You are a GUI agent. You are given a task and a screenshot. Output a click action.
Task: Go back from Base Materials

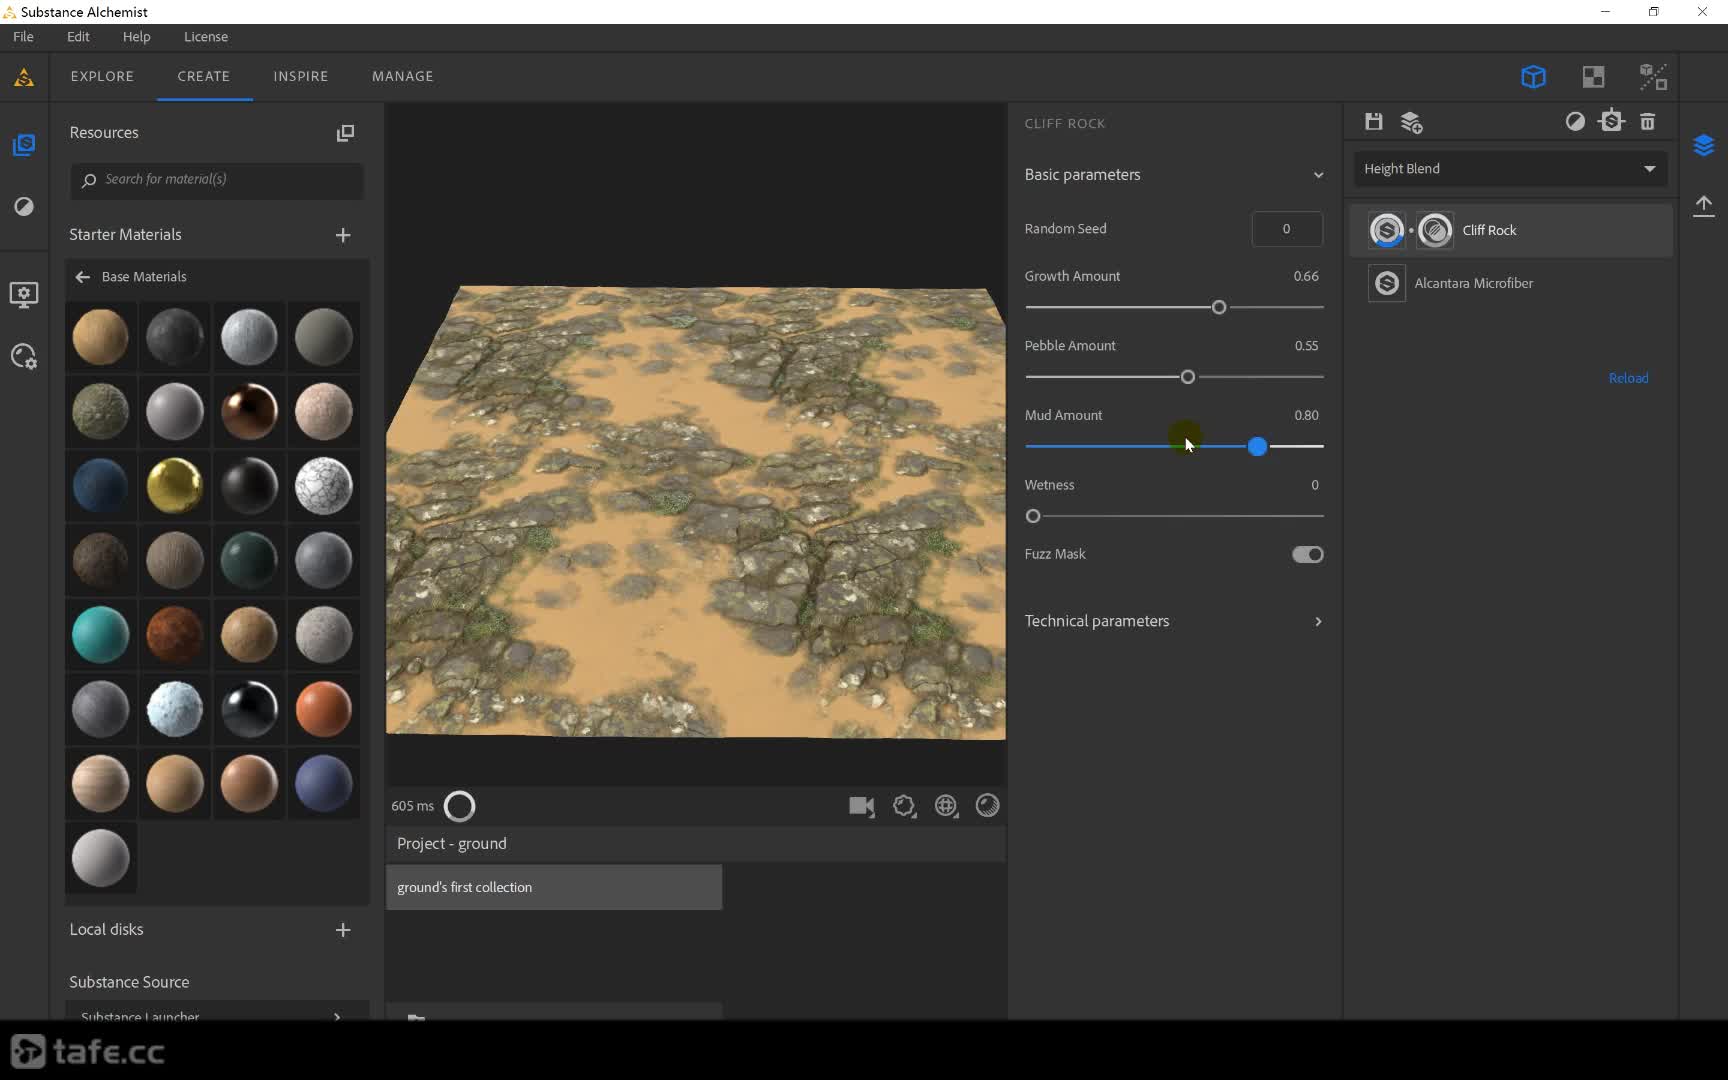click(x=83, y=277)
